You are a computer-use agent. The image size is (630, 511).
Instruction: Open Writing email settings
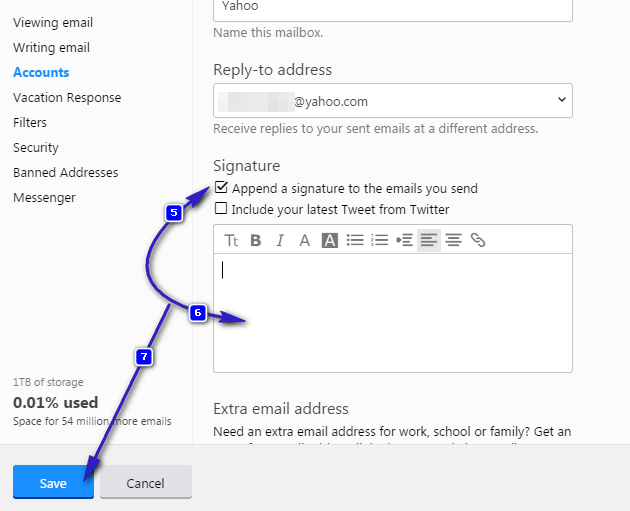click(51, 47)
